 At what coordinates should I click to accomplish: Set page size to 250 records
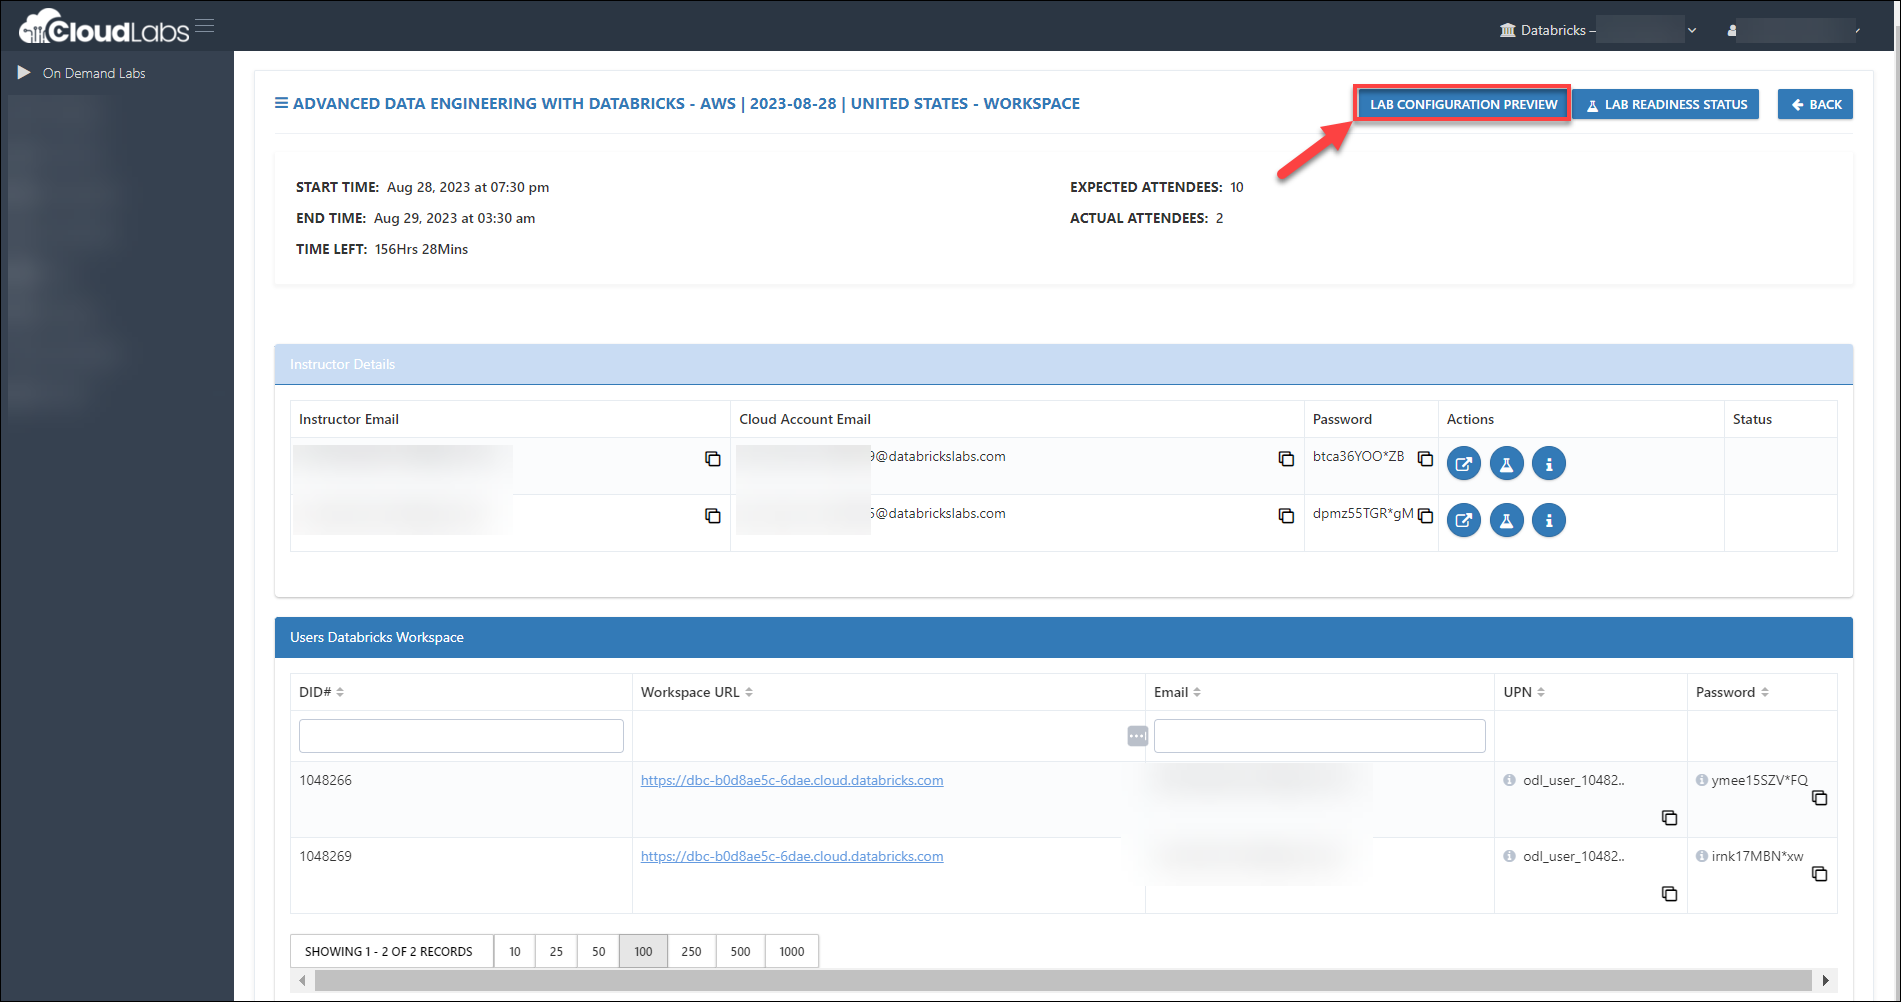(x=691, y=951)
